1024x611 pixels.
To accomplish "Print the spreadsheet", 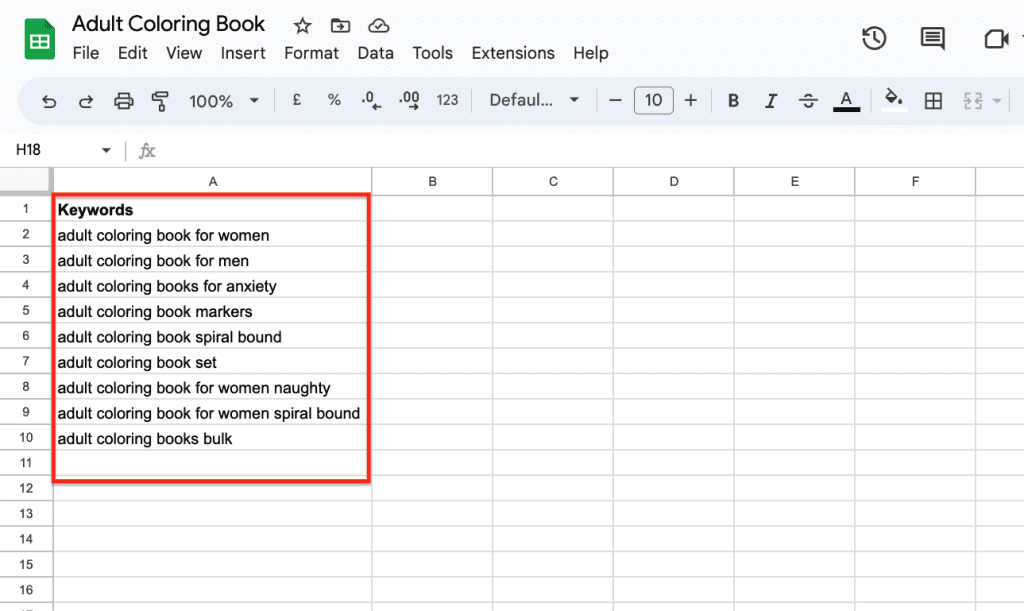I will point(123,100).
